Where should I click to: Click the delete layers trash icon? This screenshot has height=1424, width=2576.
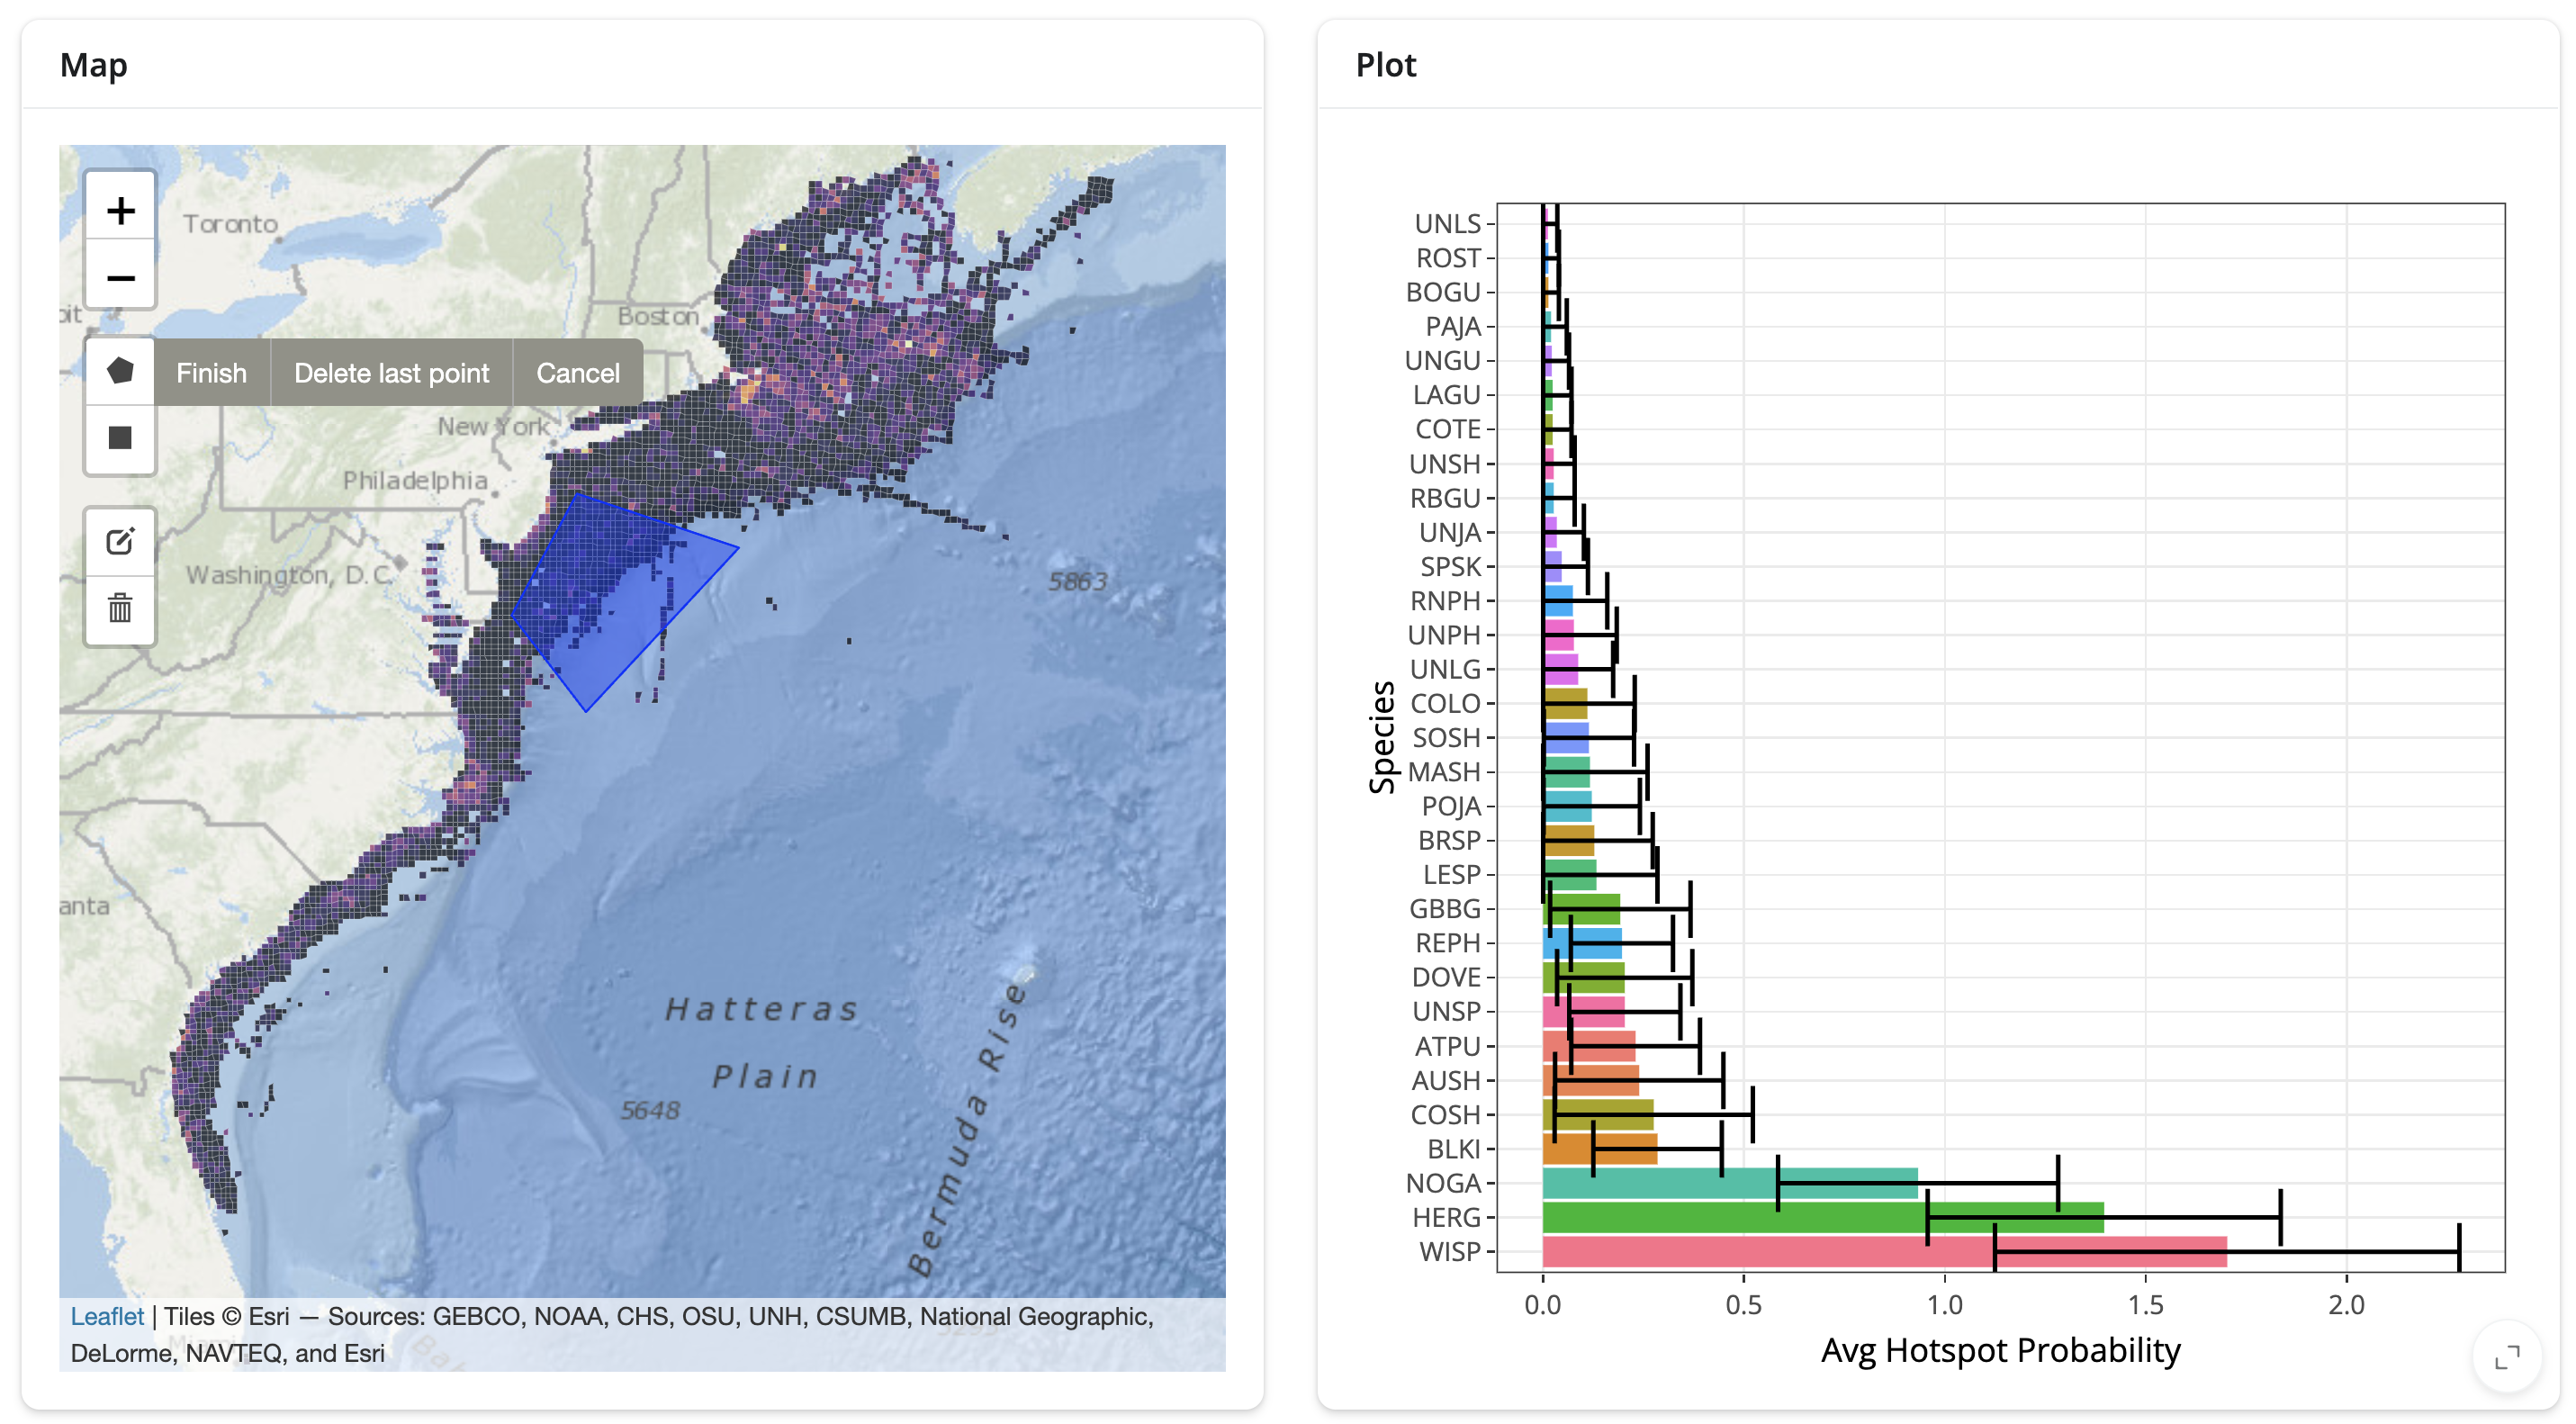point(120,608)
